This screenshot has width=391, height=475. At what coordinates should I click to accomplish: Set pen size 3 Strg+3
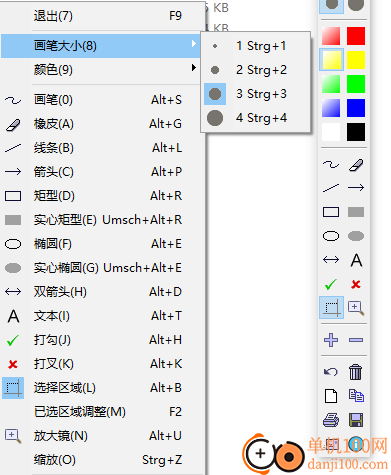coord(256,94)
